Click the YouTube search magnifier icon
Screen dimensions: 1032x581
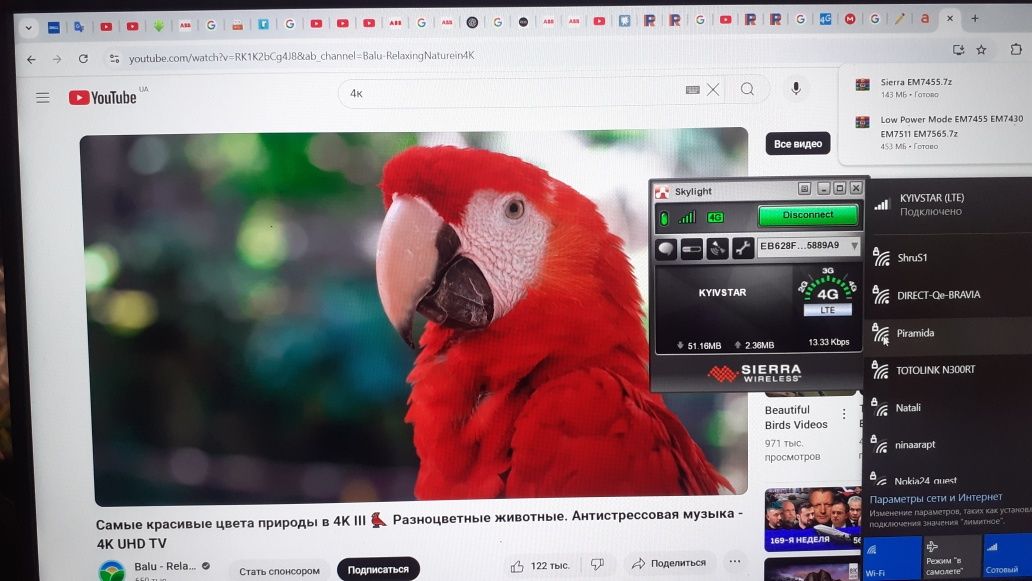[747, 89]
